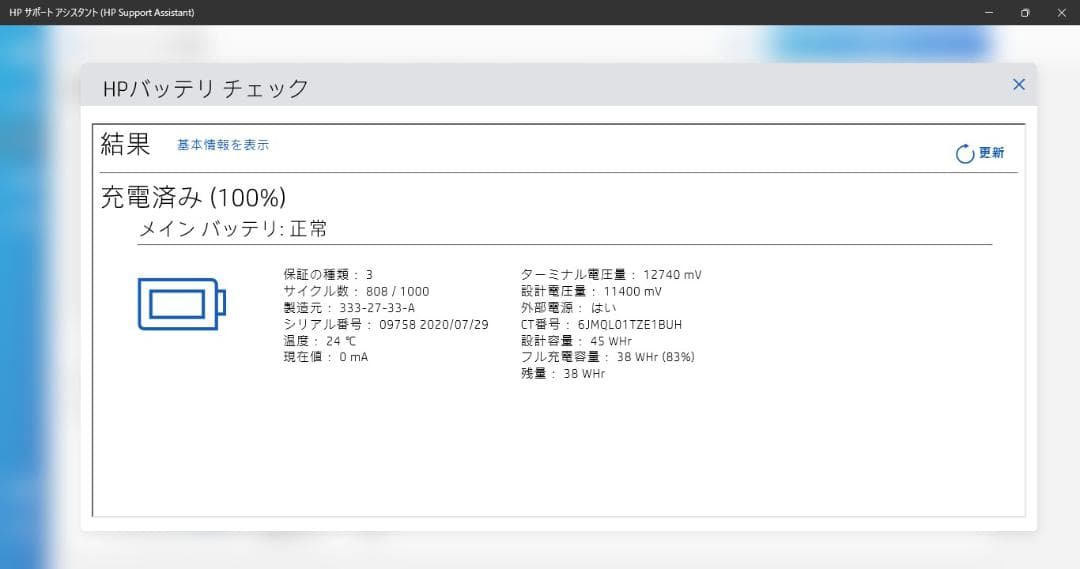Select 残量 38 WHr line
Viewport: 1080px width, 569px height.
tap(563, 373)
